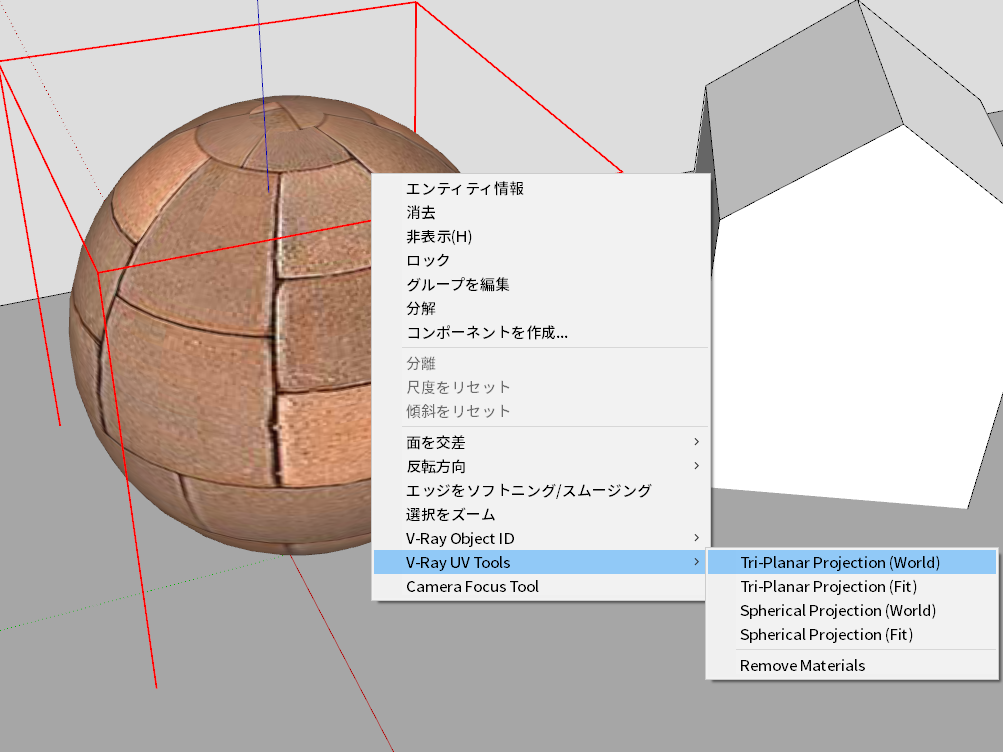Viewport: 1003px width, 752px height.
Task: Expand 反転方向 submenu arrow
Action: (696, 466)
